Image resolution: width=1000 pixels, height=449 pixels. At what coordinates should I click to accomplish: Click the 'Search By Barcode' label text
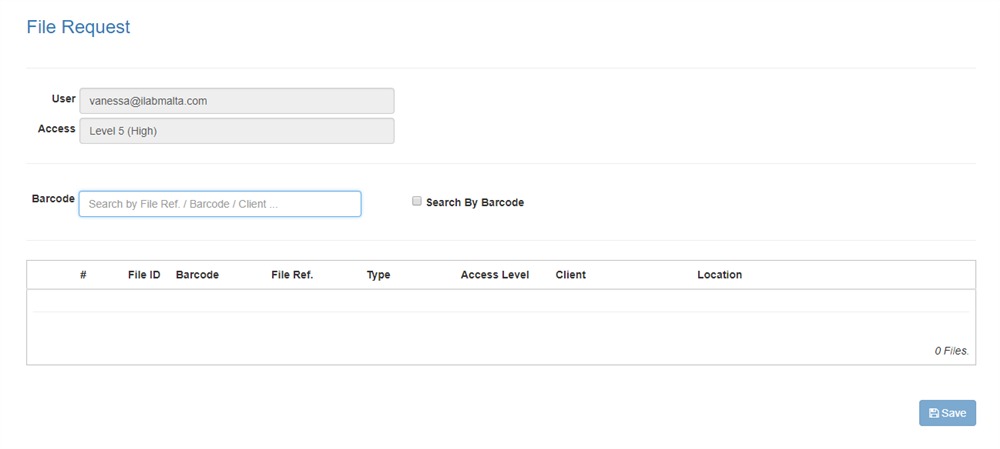474,202
